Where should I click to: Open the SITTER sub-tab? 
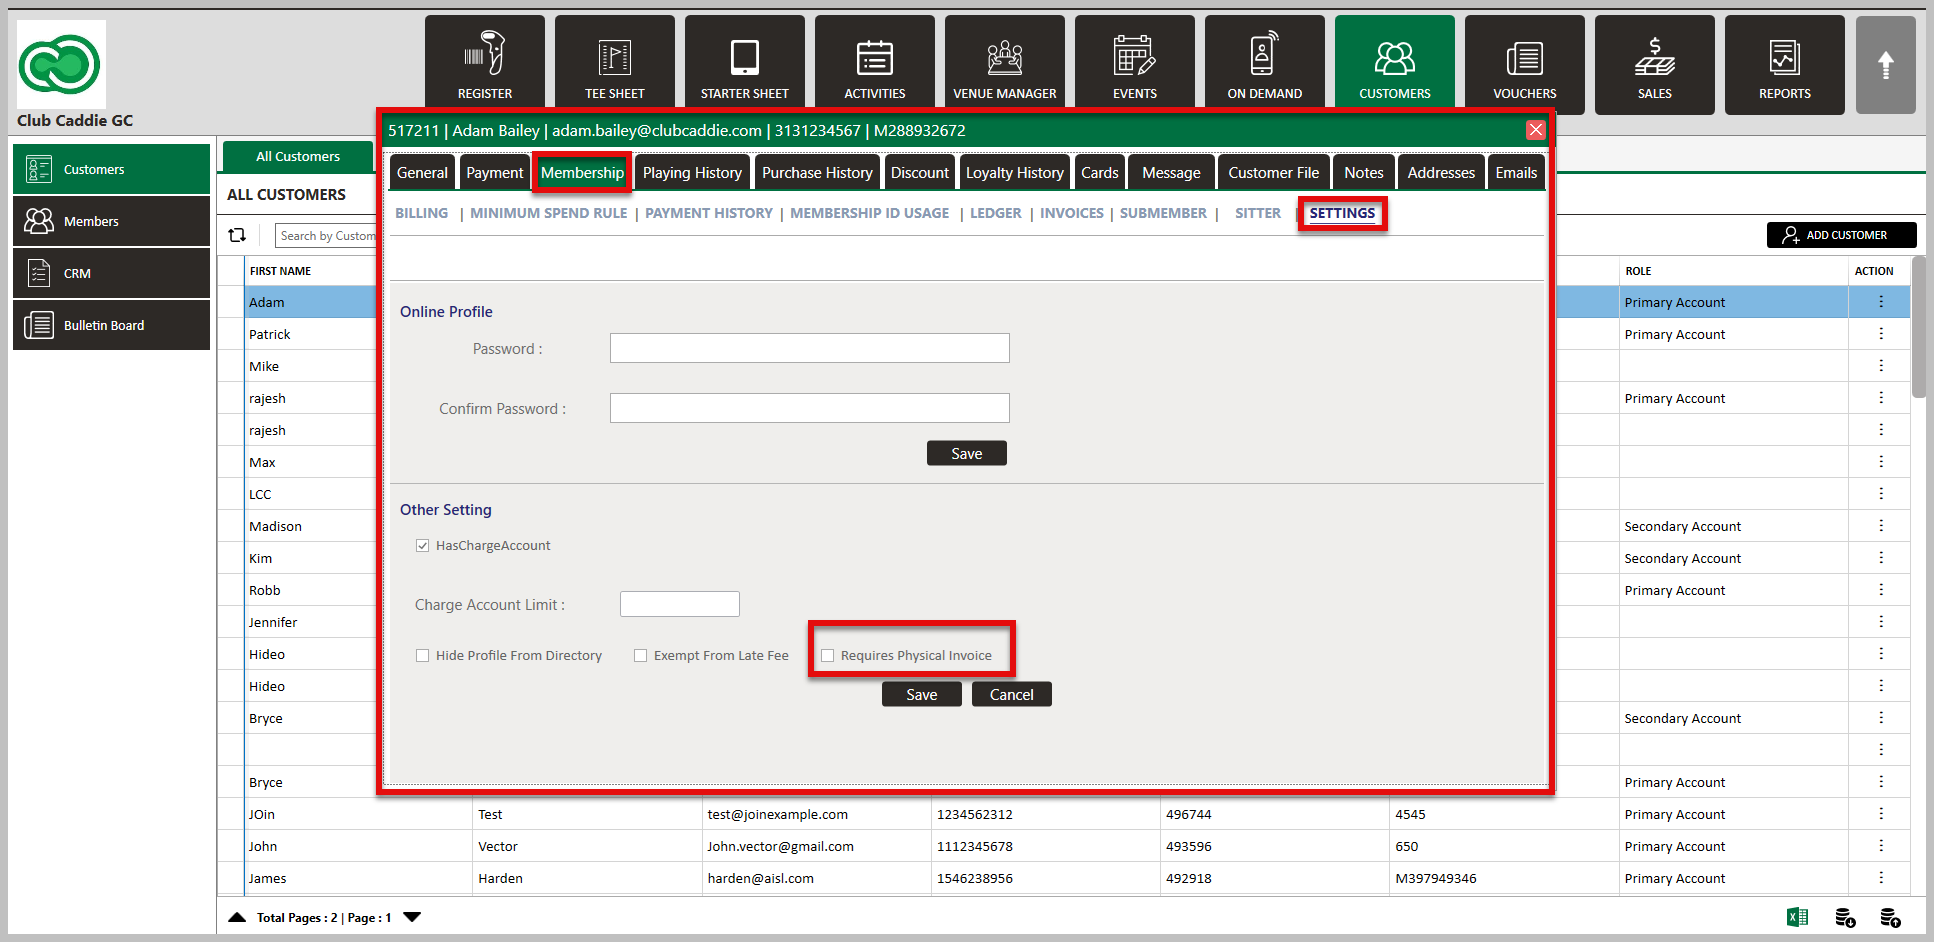[x=1258, y=213]
